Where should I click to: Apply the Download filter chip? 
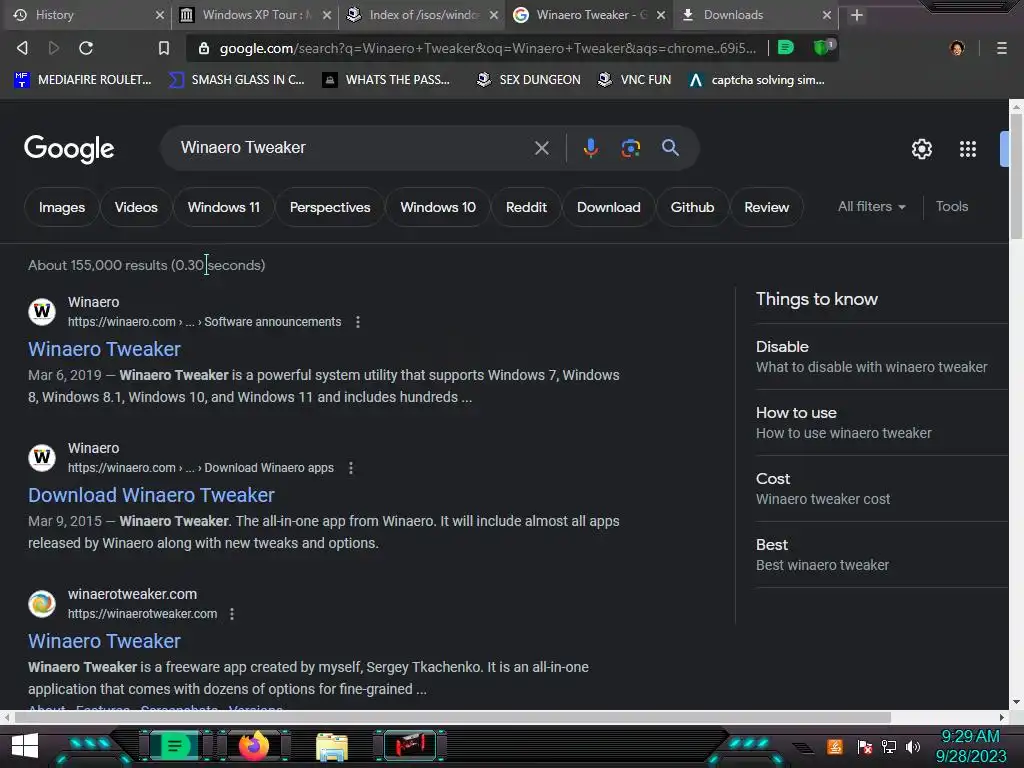[x=608, y=207]
